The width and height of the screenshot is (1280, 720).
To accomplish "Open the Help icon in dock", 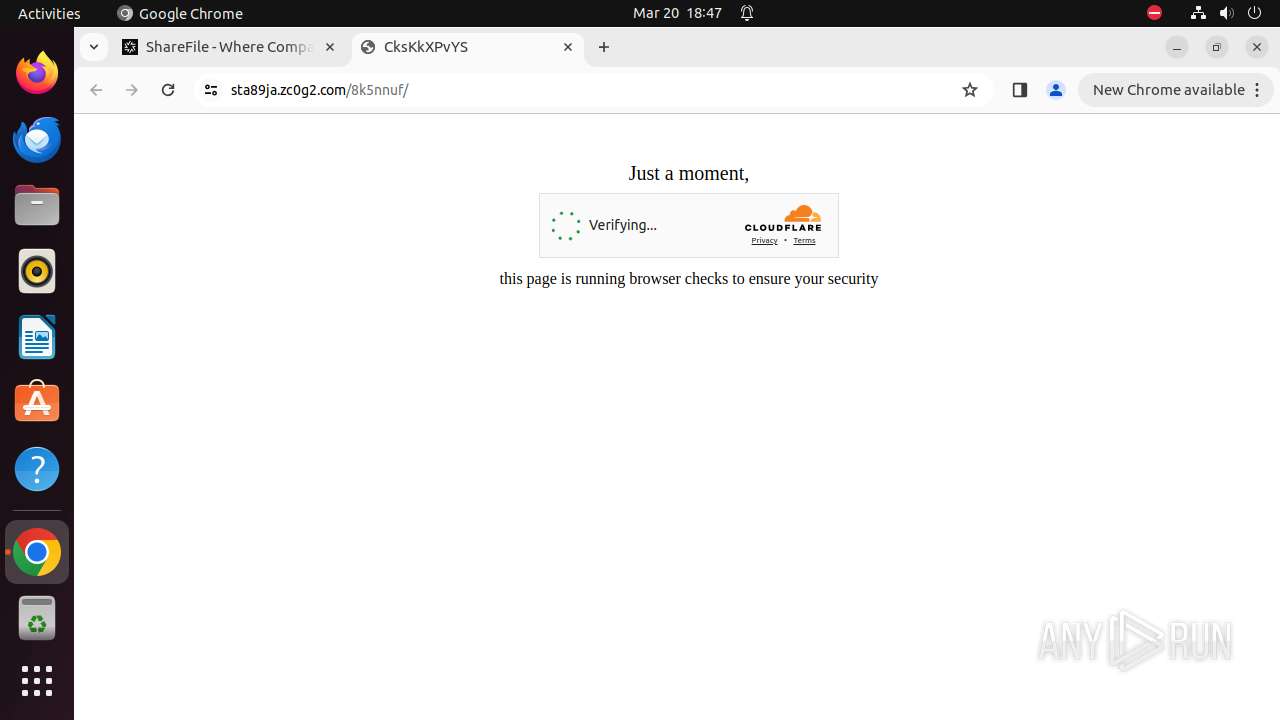I will point(37,469).
